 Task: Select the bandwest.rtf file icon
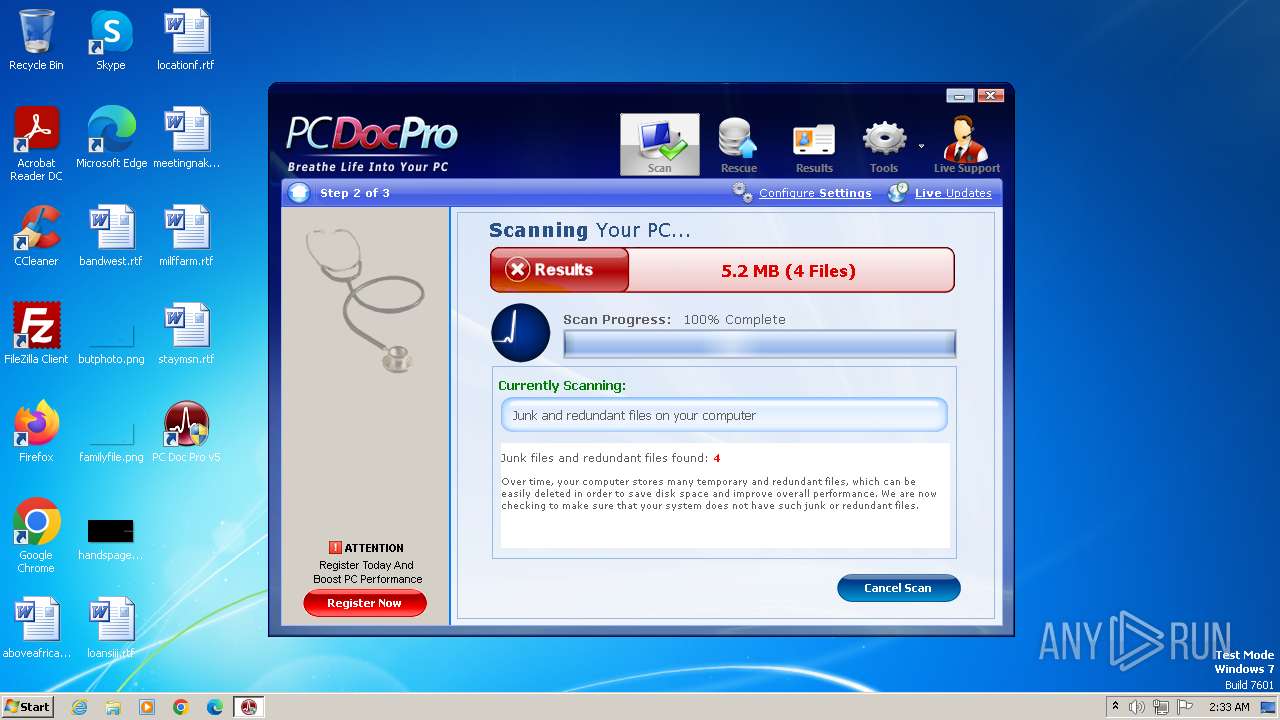click(x=111, y=236)
